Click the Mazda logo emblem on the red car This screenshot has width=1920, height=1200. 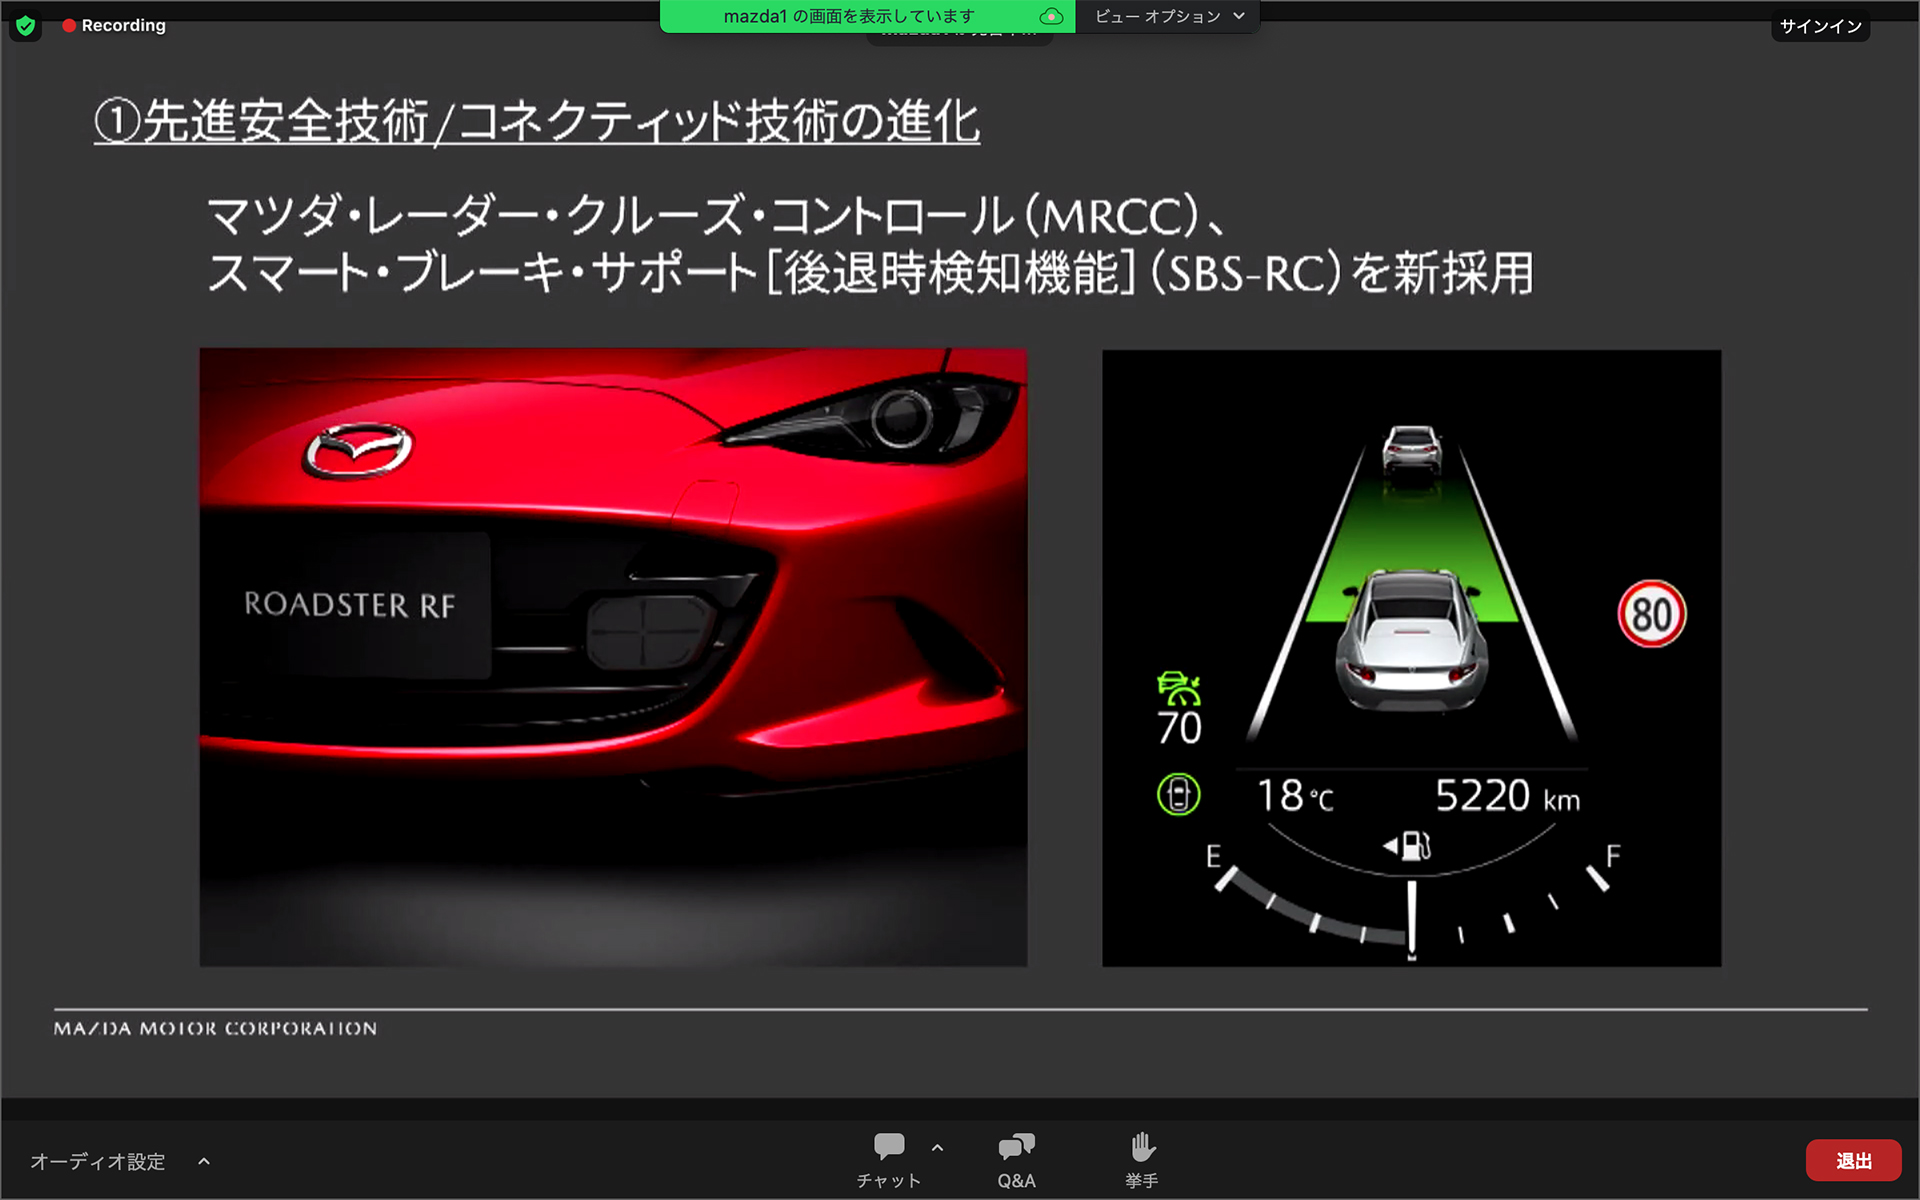[x=360, y=450]
